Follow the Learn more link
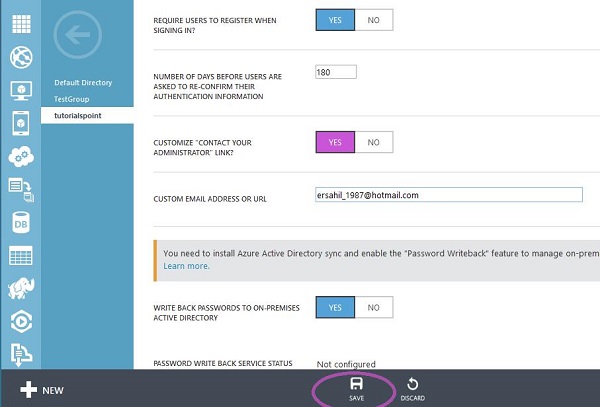 tap(186, 266)
